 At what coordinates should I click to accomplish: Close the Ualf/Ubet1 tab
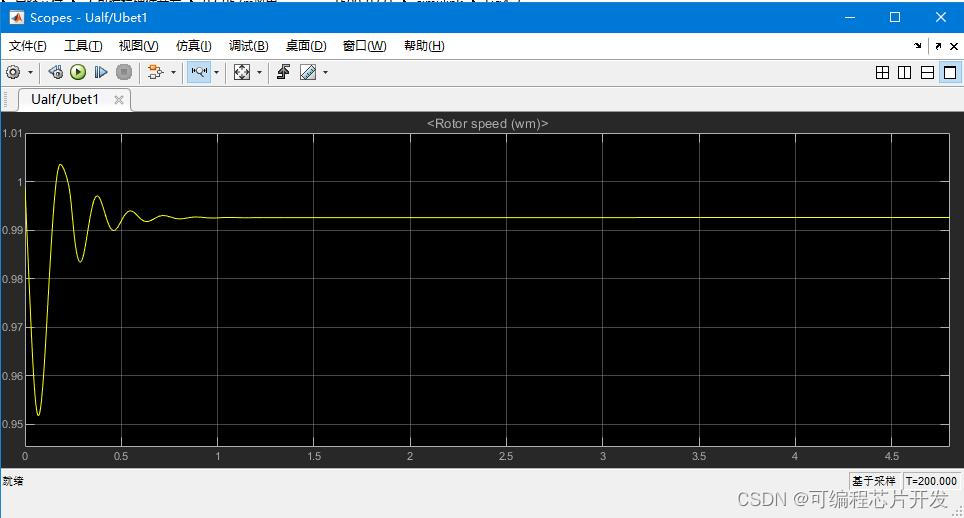coord(119,100)
